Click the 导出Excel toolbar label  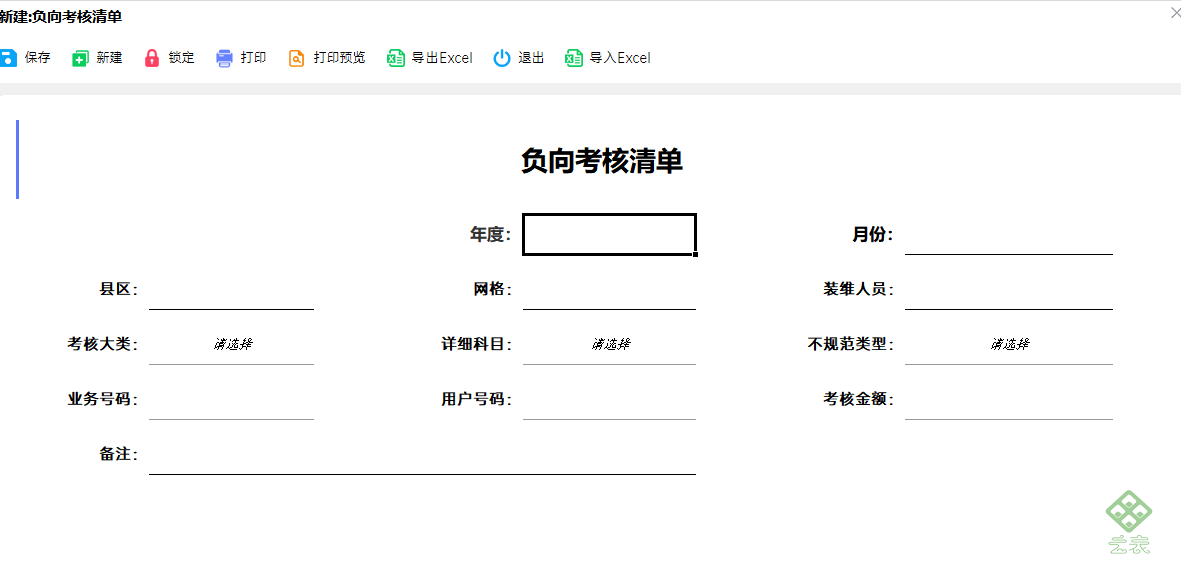click(442, 58)
